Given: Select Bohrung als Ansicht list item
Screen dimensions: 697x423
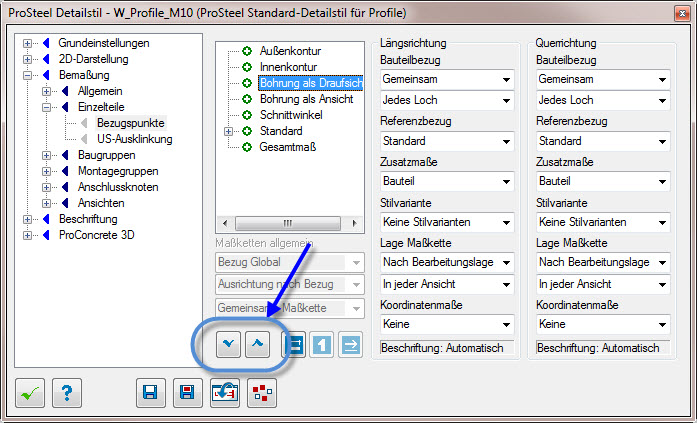Looking at the screenshot, I should pos(307,99).
